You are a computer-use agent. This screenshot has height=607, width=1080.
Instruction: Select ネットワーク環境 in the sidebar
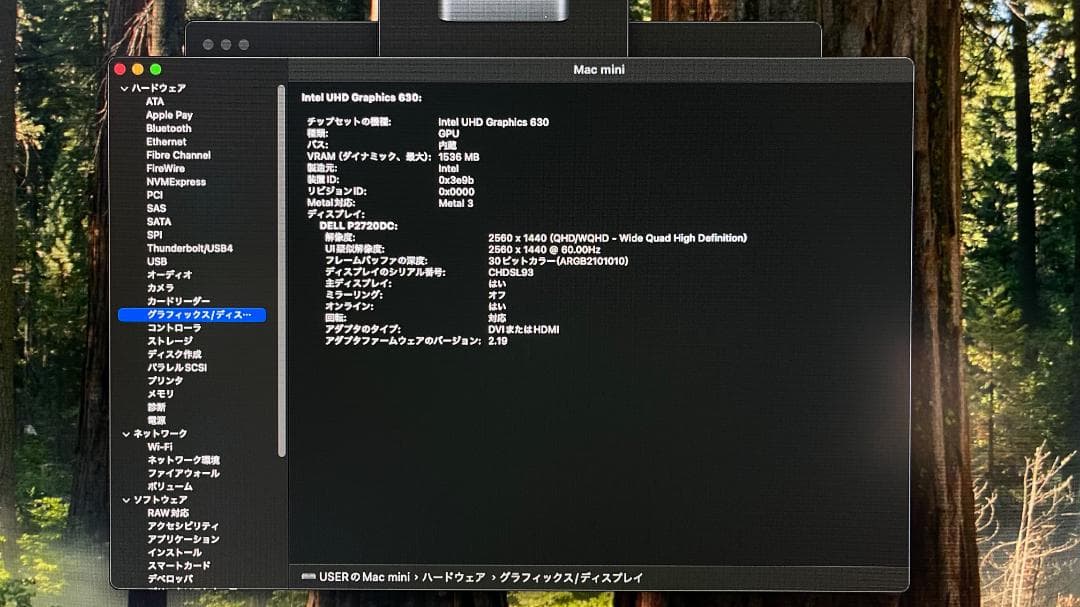[184, 460]
